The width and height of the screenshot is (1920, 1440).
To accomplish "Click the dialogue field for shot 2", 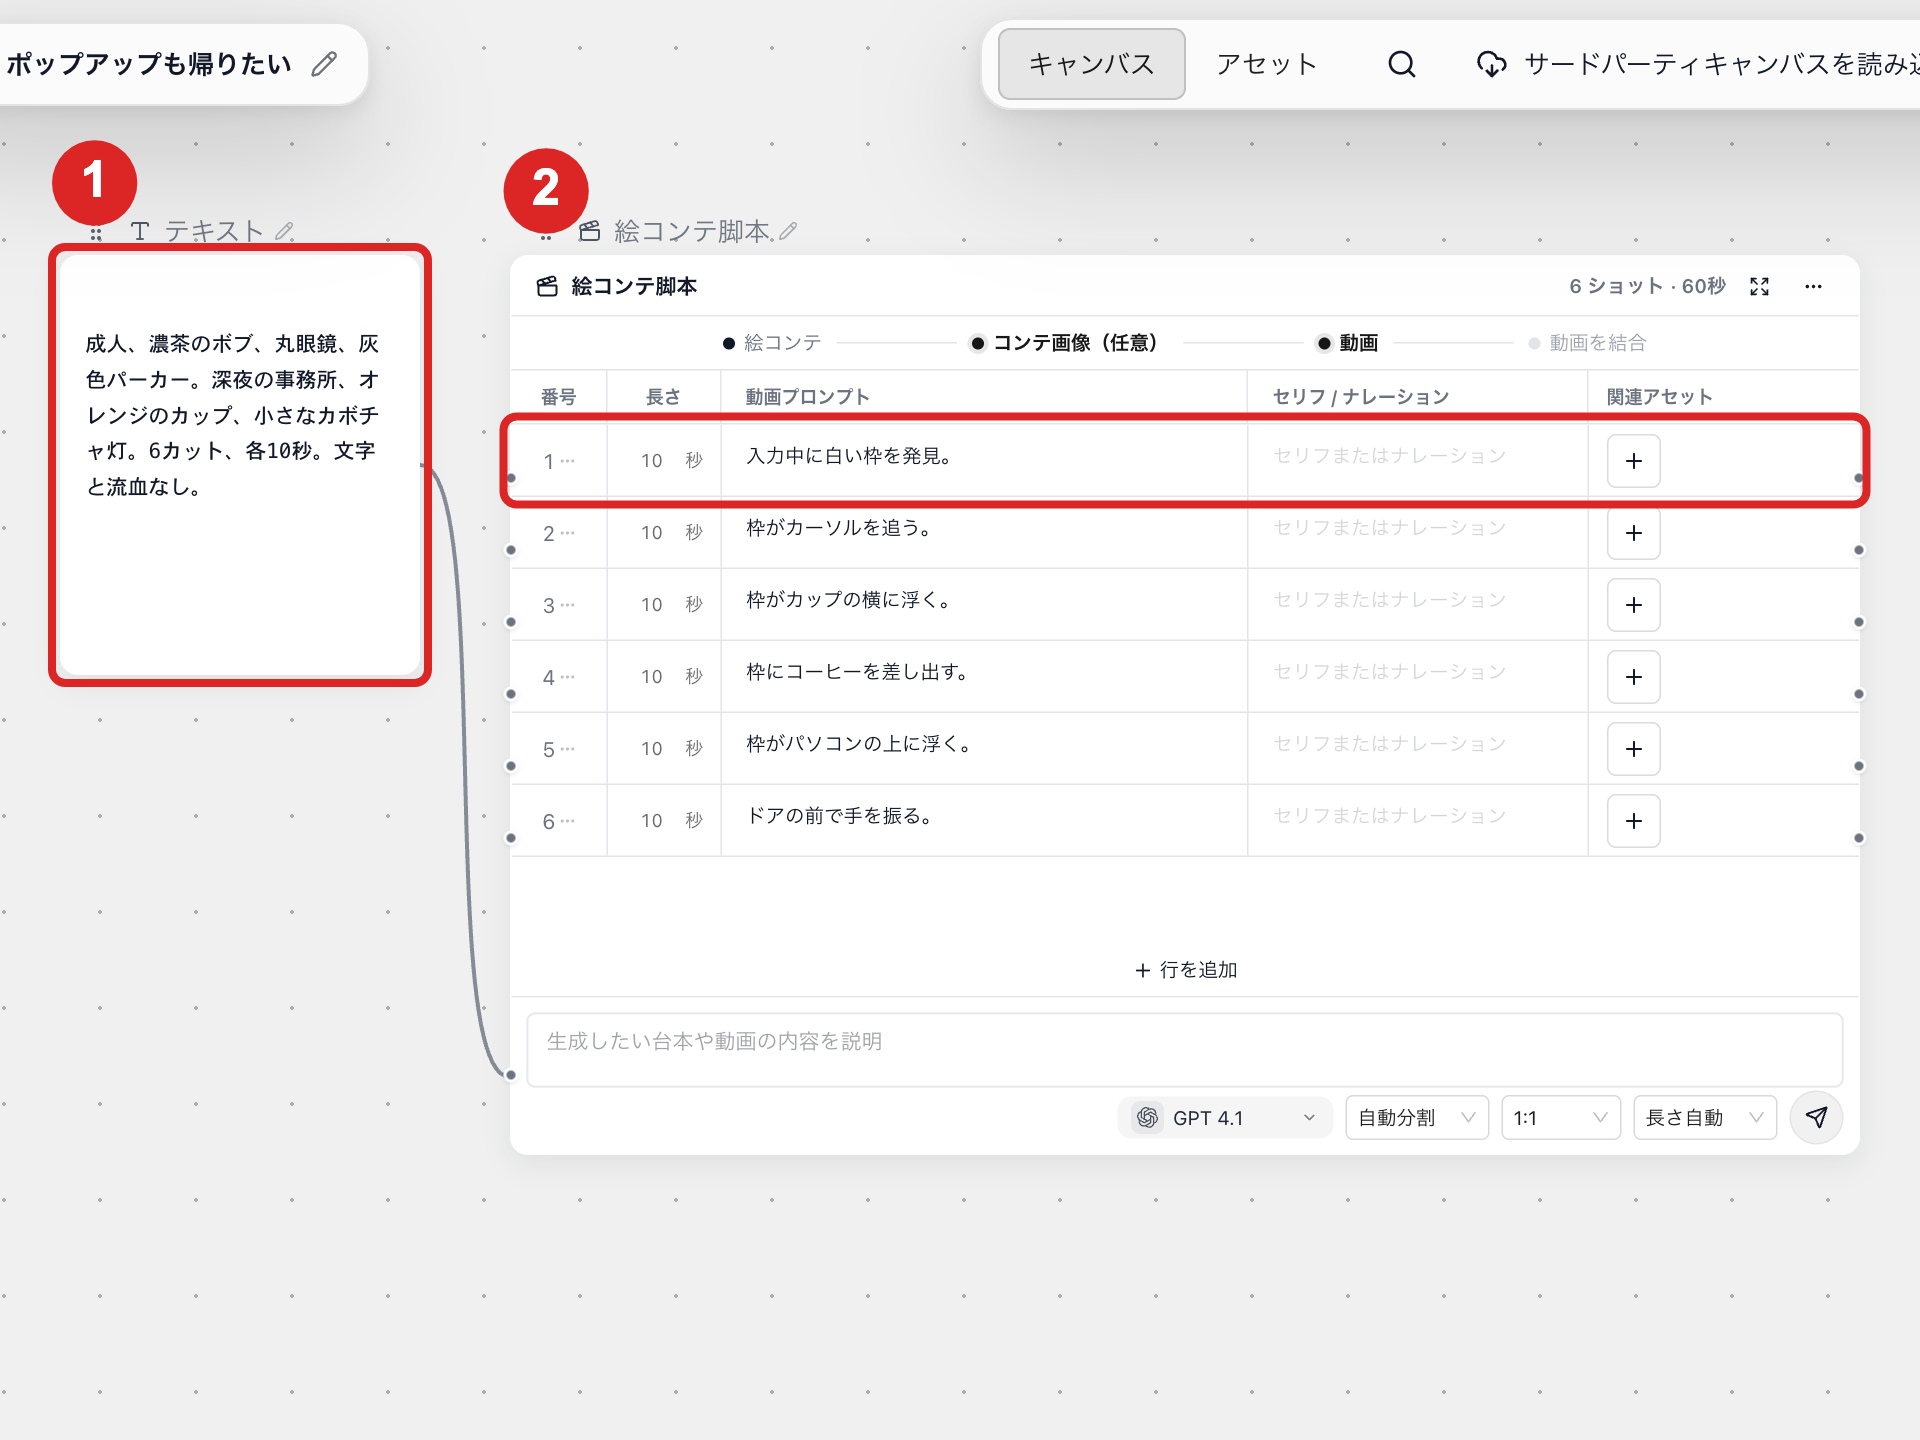I will pyautogui.click(x=1417, y=533).
